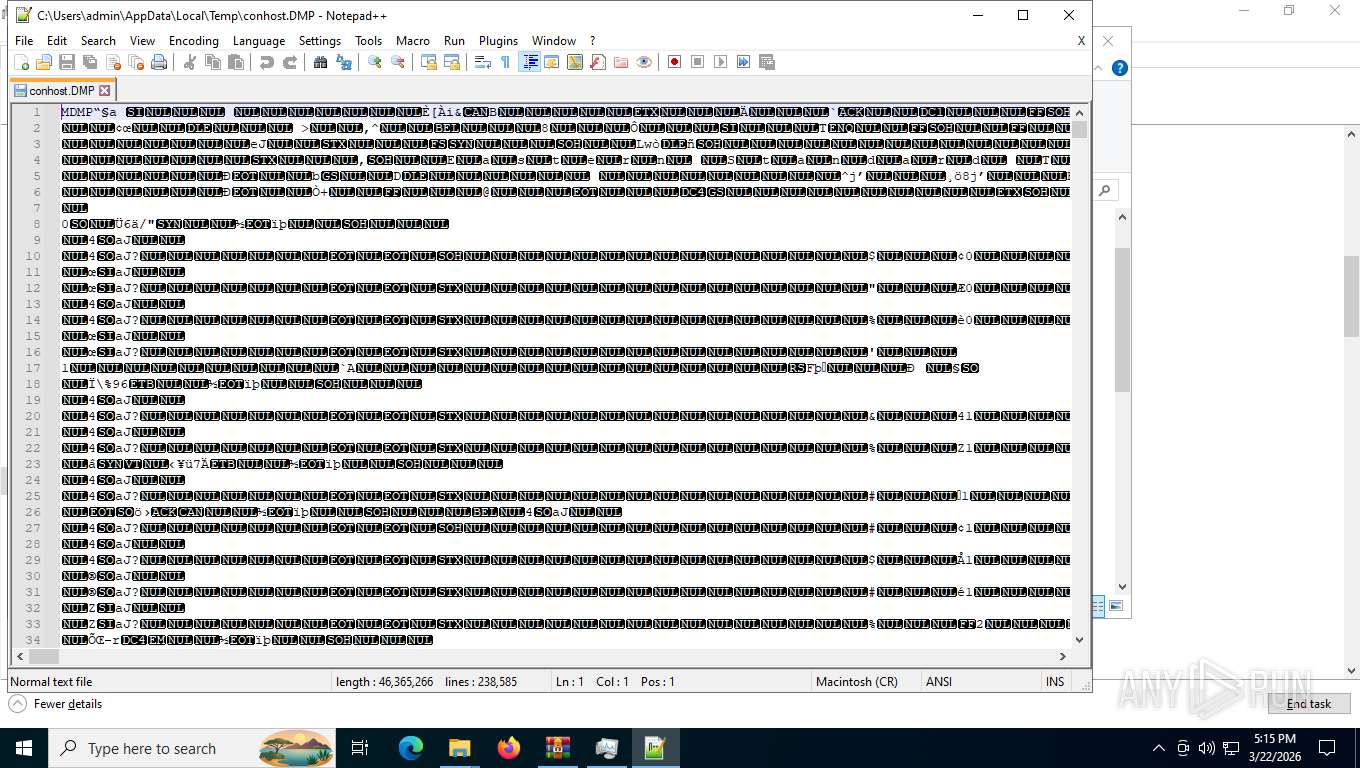Open Folder as Workspace toolbar icon
The height and width of the screenshot is (768, 1360).
tap(621, 62)
